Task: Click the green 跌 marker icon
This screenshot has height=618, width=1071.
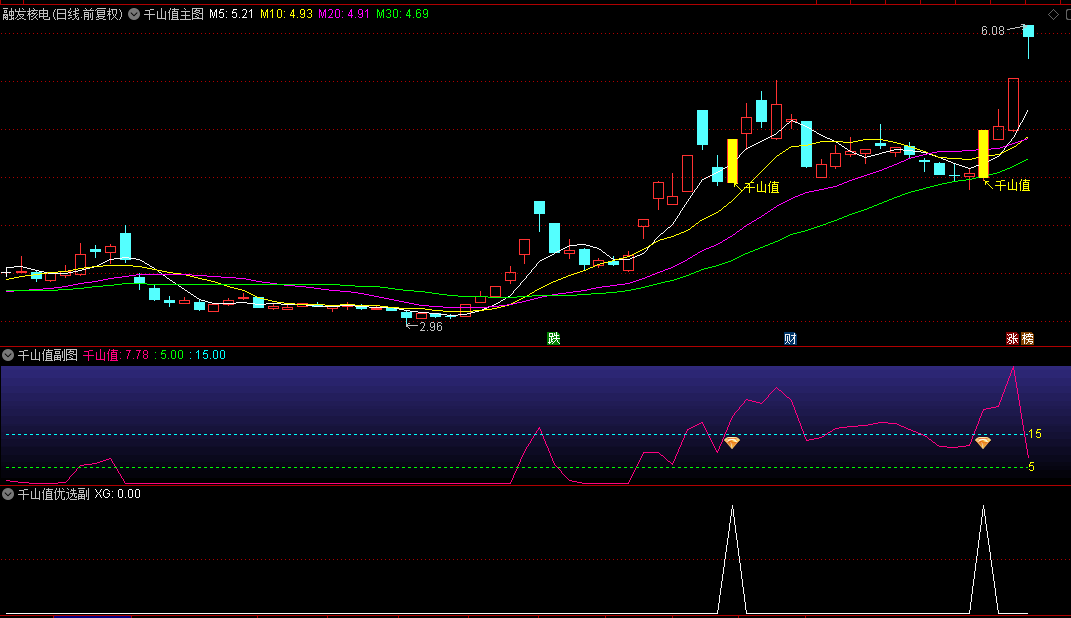Action: click(x=553, y=338)
